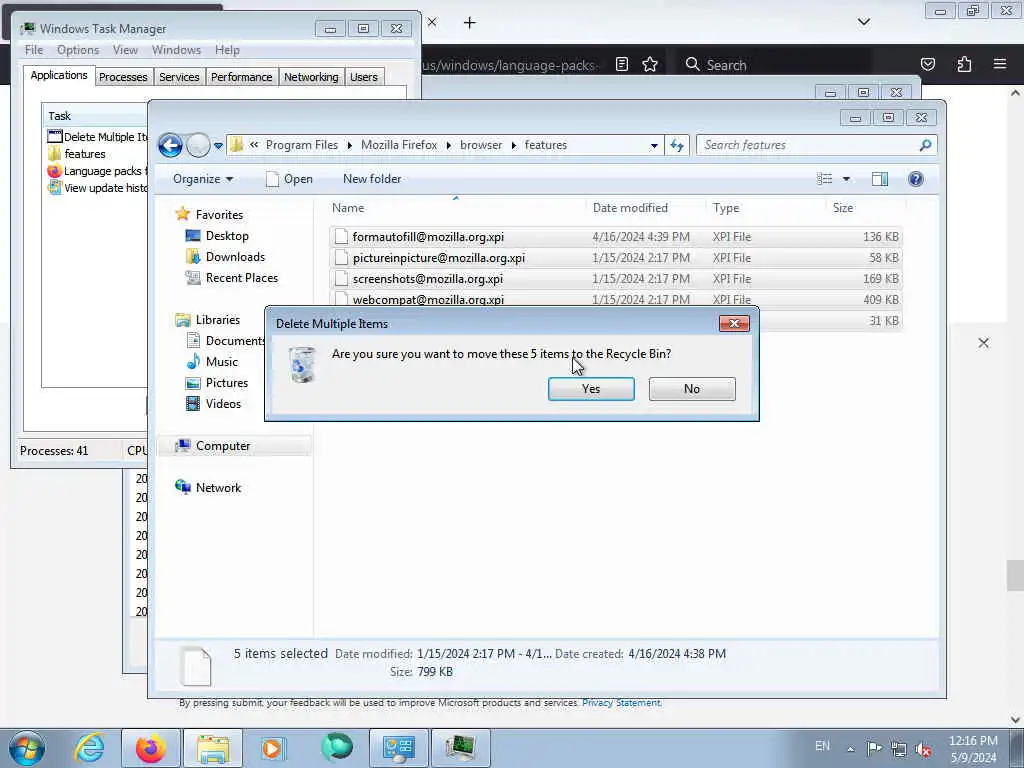Open the Windows Start button
The image size is (1024, 768).
pos(27,748)
